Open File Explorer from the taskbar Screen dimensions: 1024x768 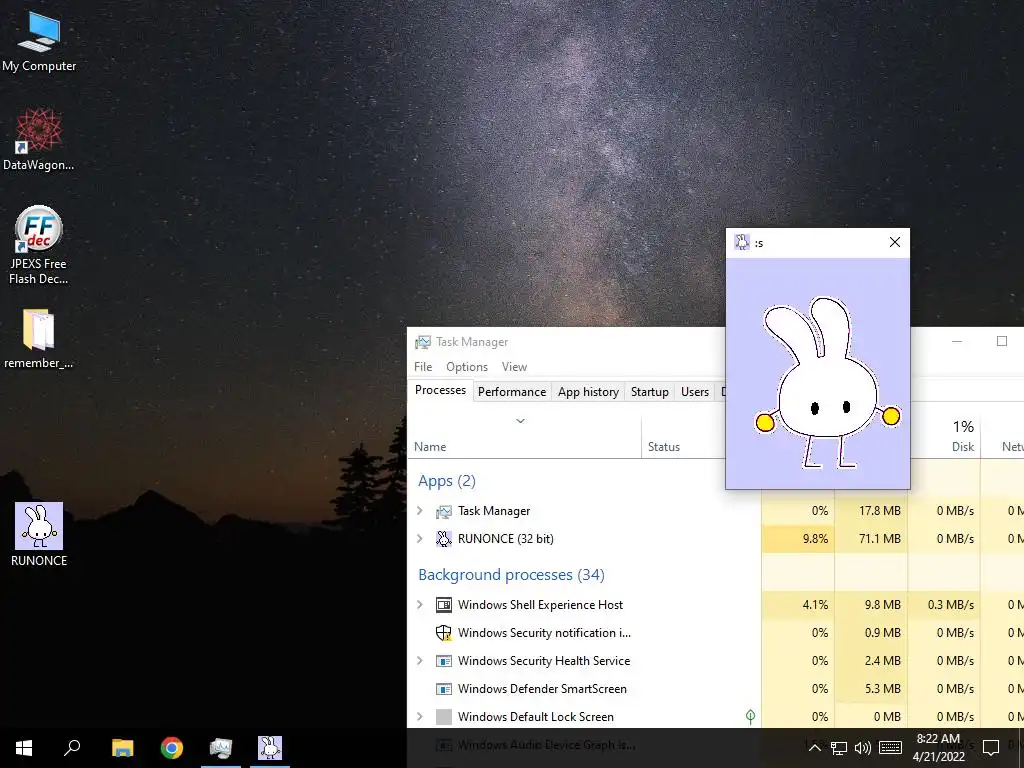pyautogui.click(x=122, y=748)
